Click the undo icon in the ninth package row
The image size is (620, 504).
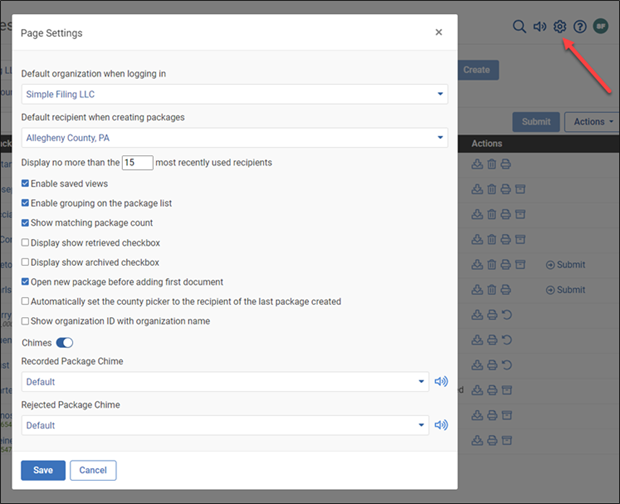pyautogui.click(x=507, y=365)
